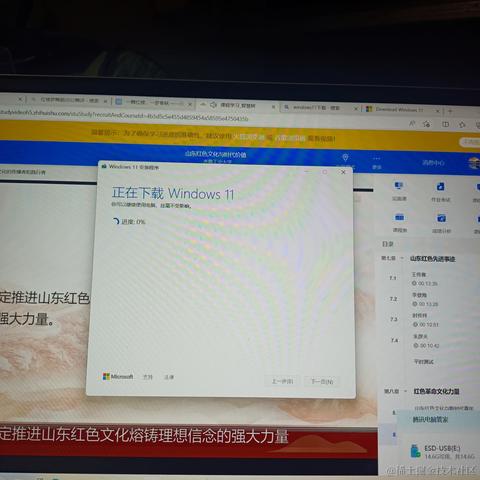The image size is (480, 480).
Task: Click the user avatar in blue header
Action: tap(474, 163)
